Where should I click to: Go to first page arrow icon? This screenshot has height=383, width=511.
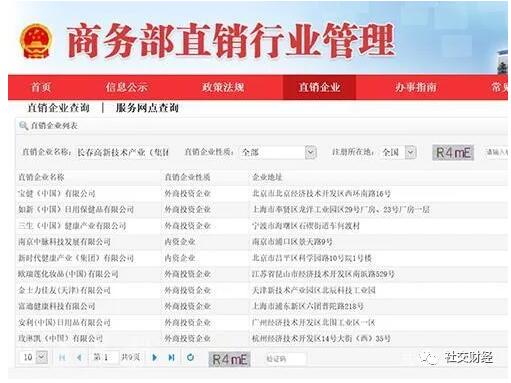[62, 357]
